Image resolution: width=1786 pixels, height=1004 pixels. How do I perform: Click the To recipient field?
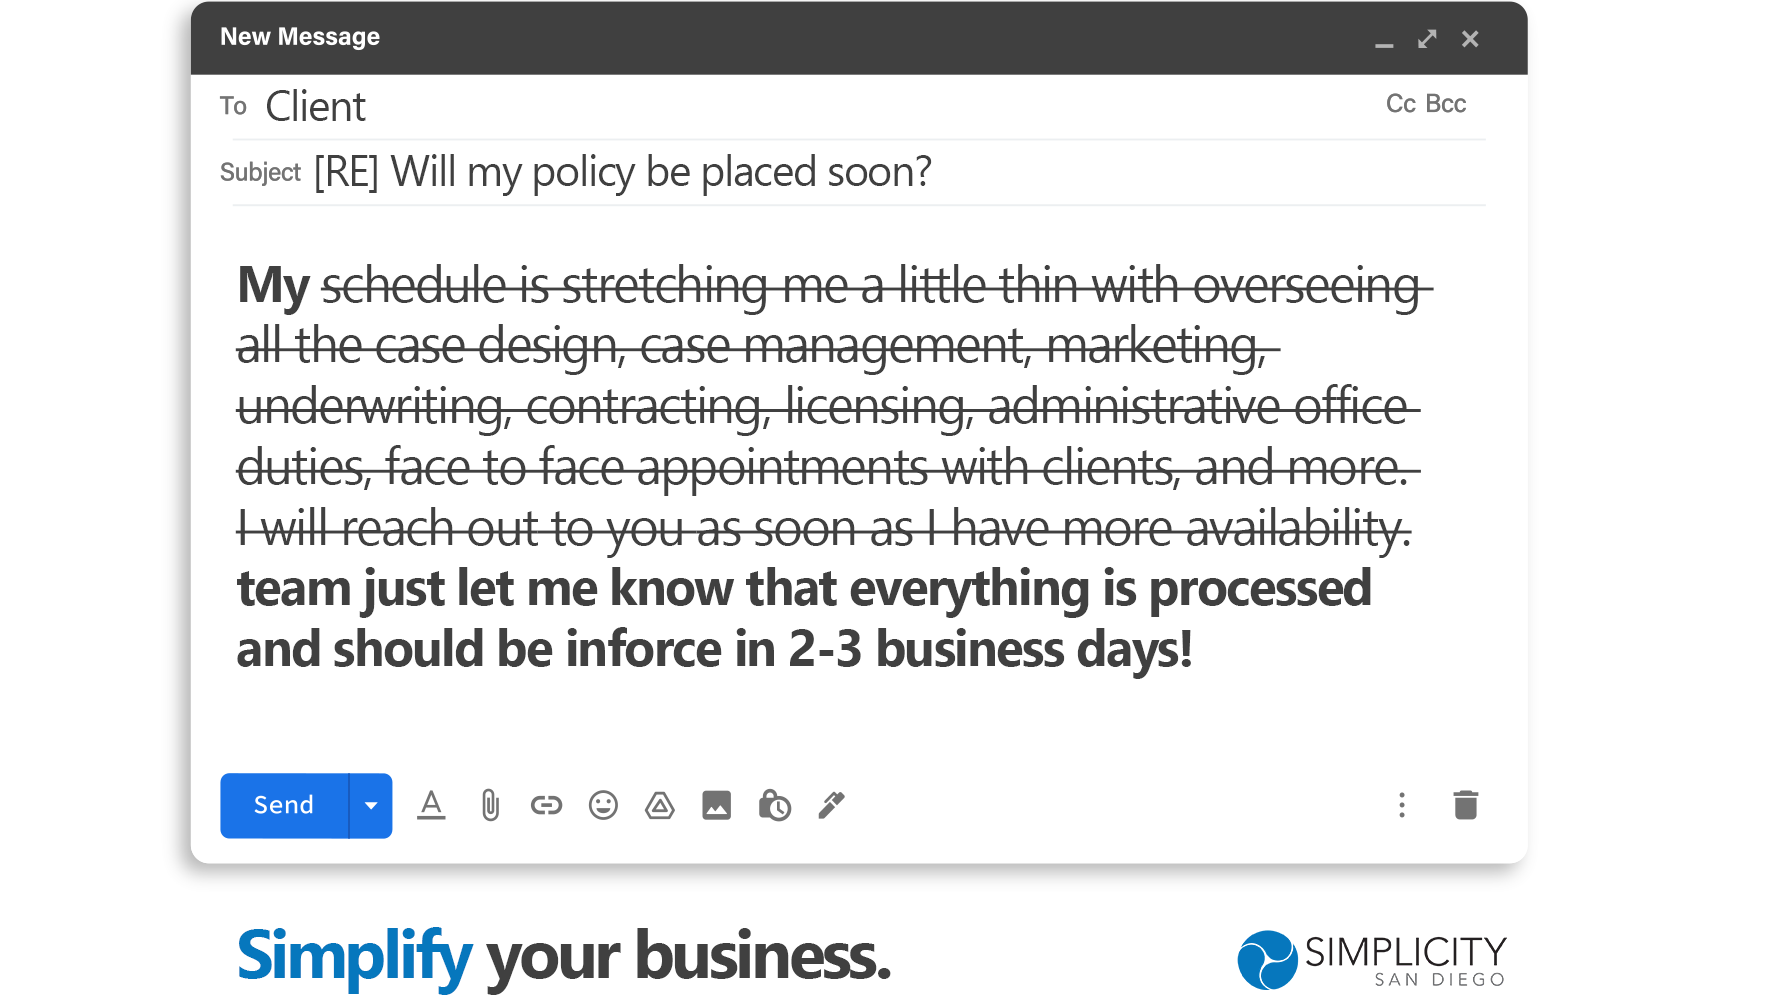800,107
